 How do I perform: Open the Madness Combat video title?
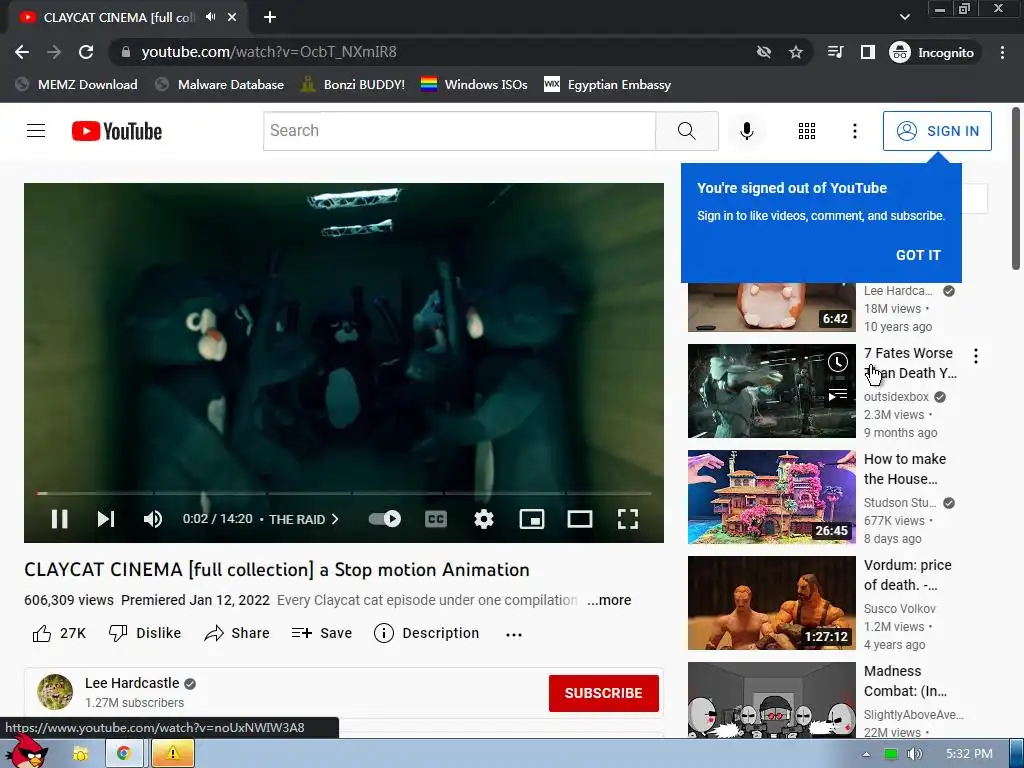pos(905,681)
